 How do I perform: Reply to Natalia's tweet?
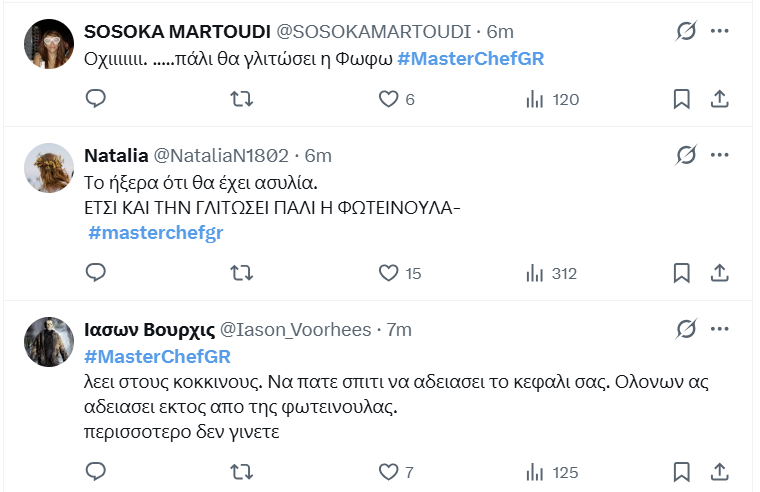(x=96, y=272)
